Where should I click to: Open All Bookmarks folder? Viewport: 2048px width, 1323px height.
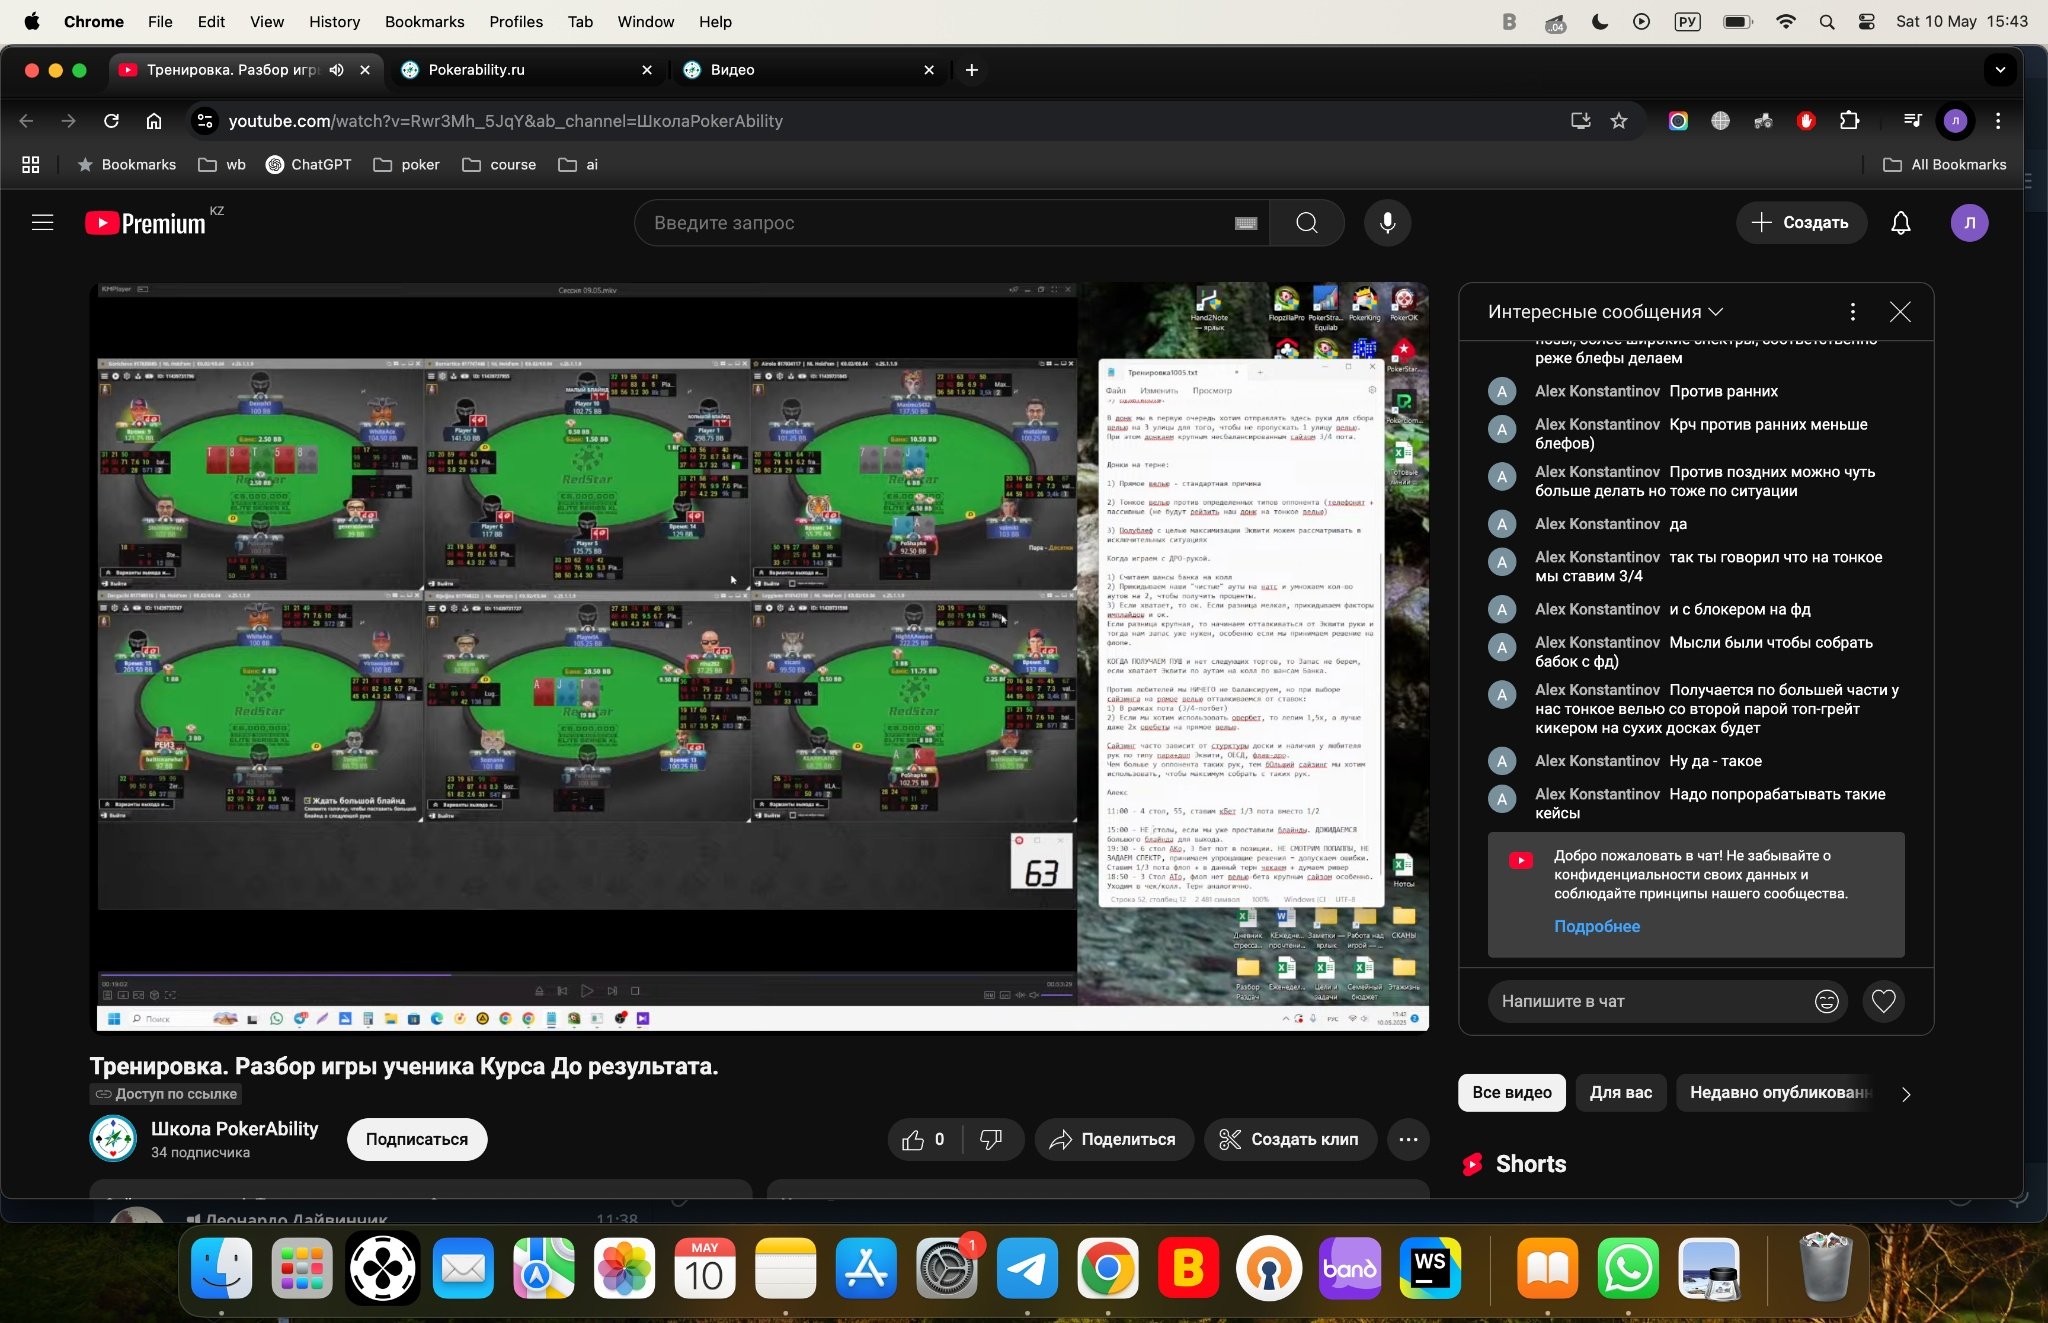pos(1944,165)
